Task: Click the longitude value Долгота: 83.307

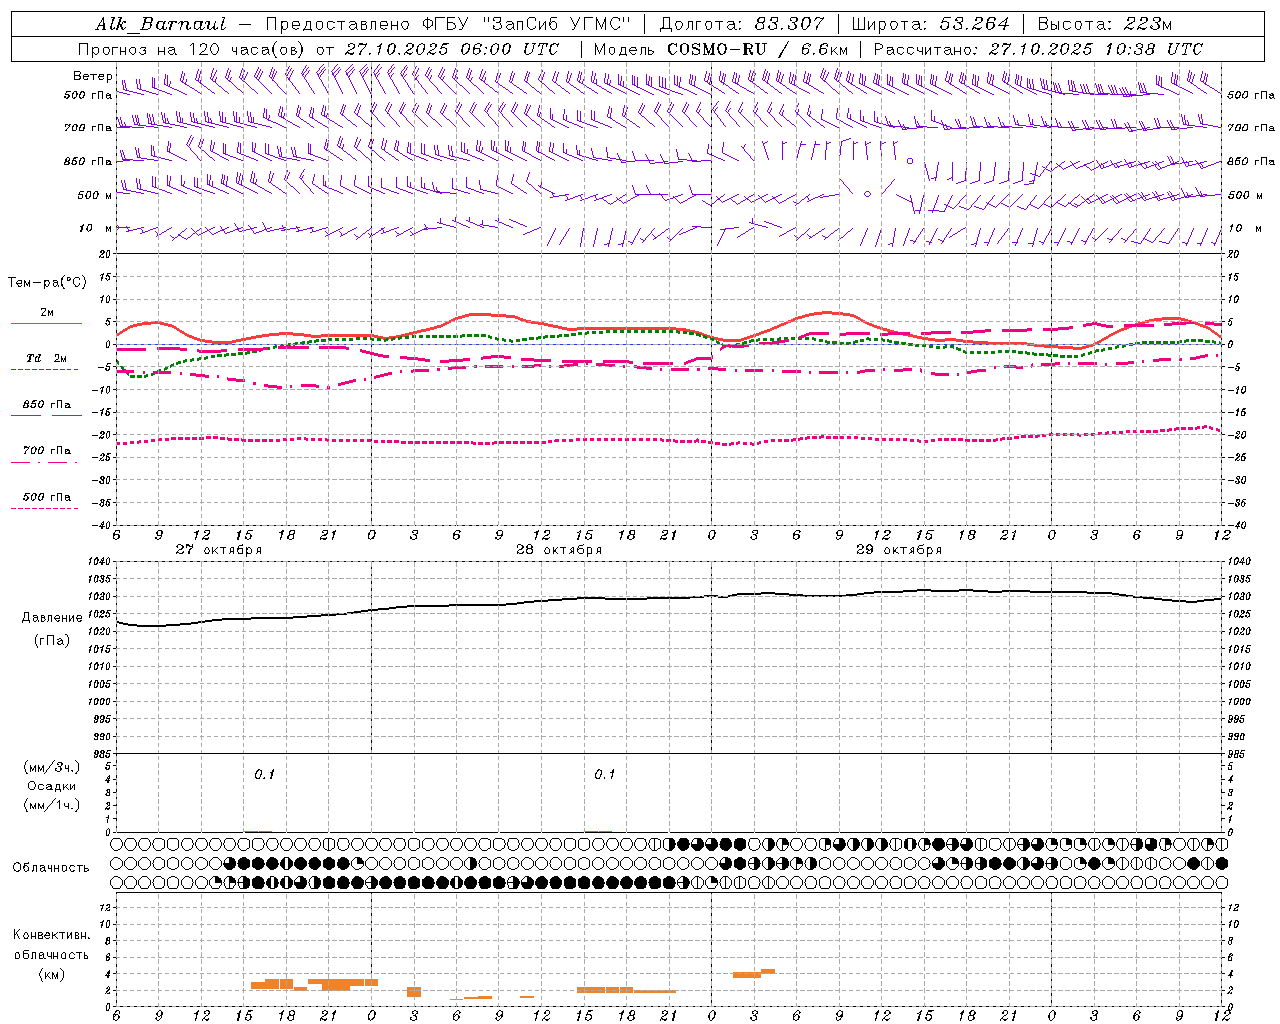Action: click(742, 24)
